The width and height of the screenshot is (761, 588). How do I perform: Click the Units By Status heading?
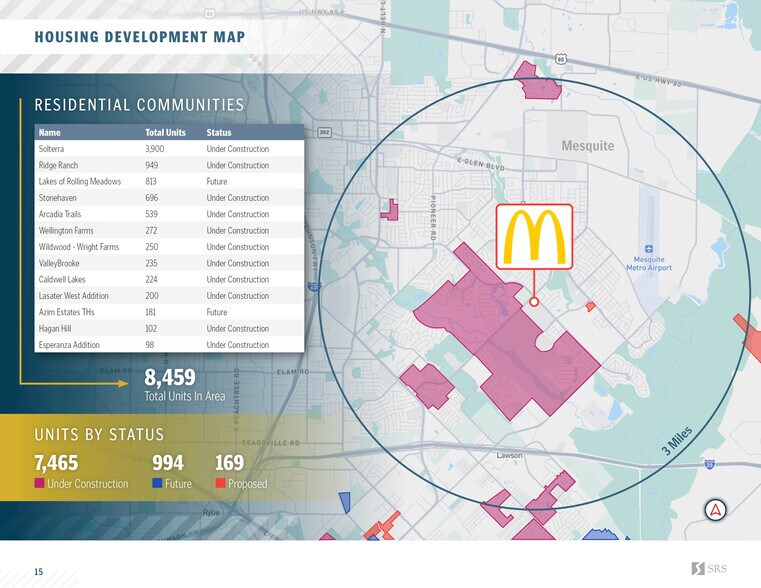[x=99, y=434]
